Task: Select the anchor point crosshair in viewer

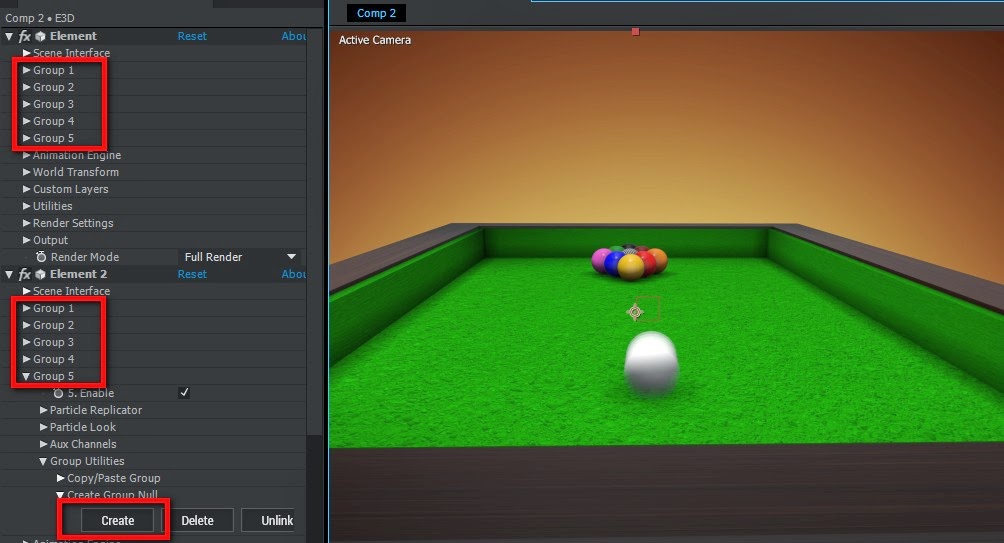Action: point(635,312)
